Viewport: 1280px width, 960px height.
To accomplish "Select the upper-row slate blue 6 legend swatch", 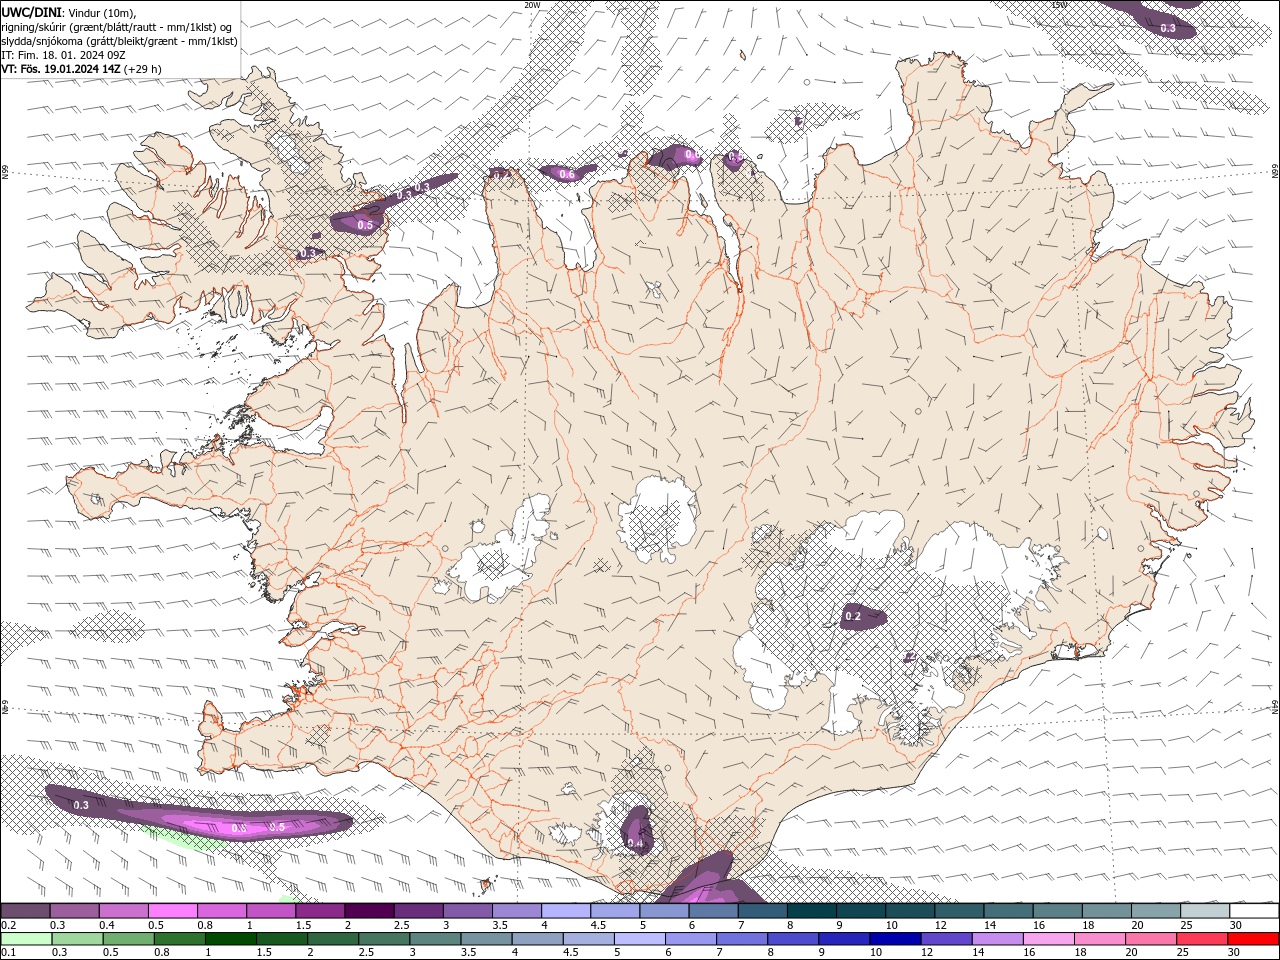I will click(714, 911).
